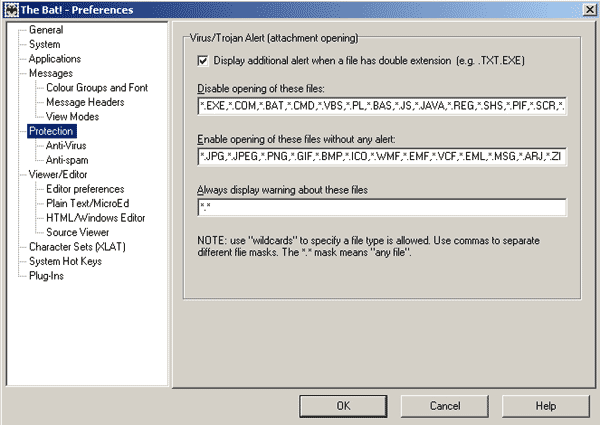Select Colour Groups and Font

coord(97,88)
